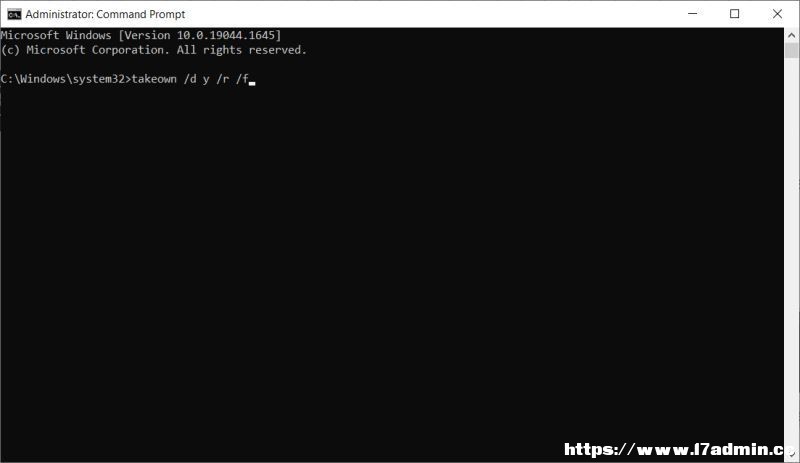Viewport: 800px width, 463px height.
Task: Close the Administrator Command Prompt window
Action: point(777,14)
